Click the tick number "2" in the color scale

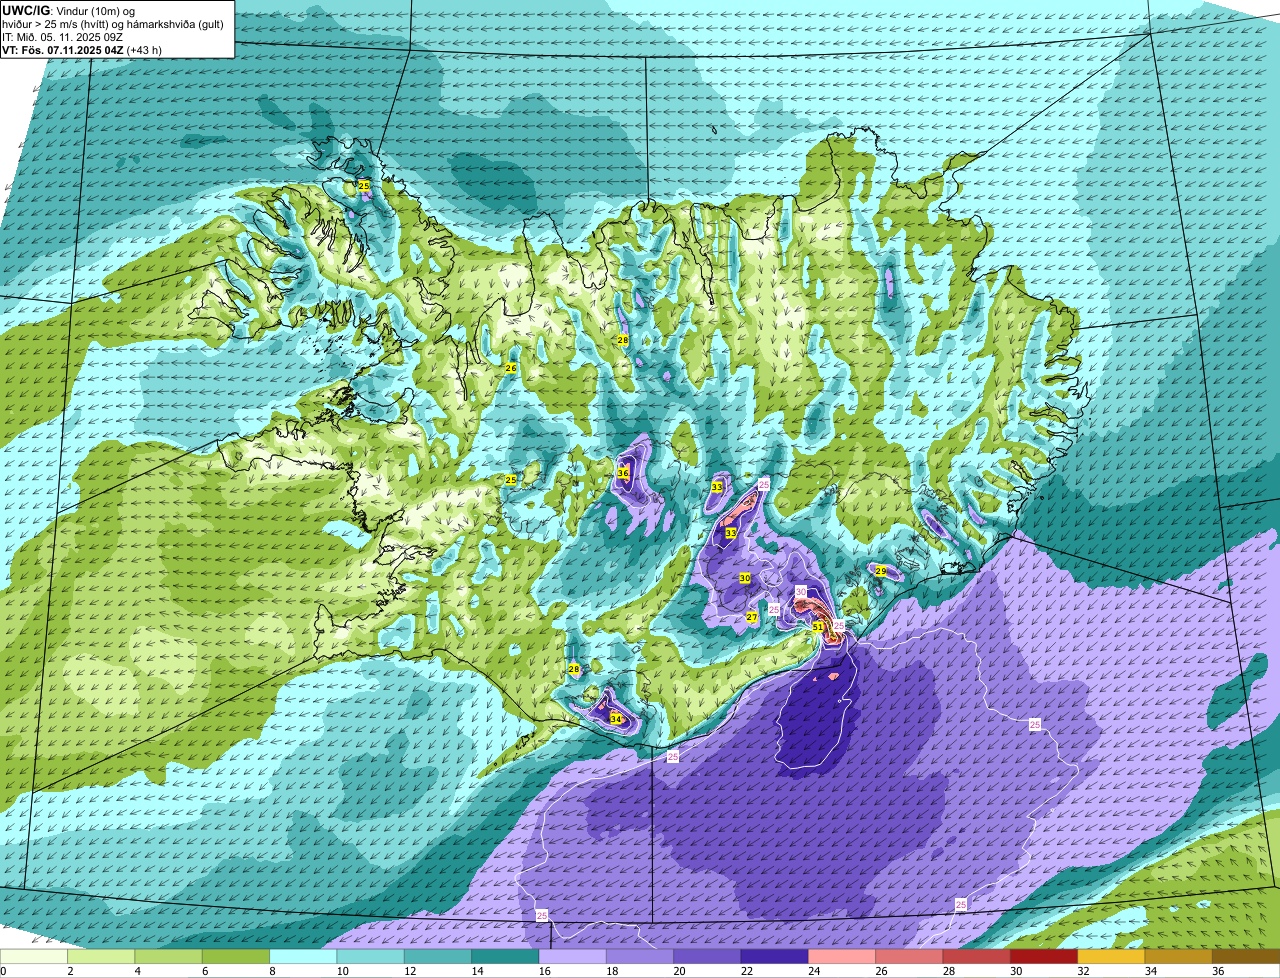pyautogui.click(x=70, y=971)
